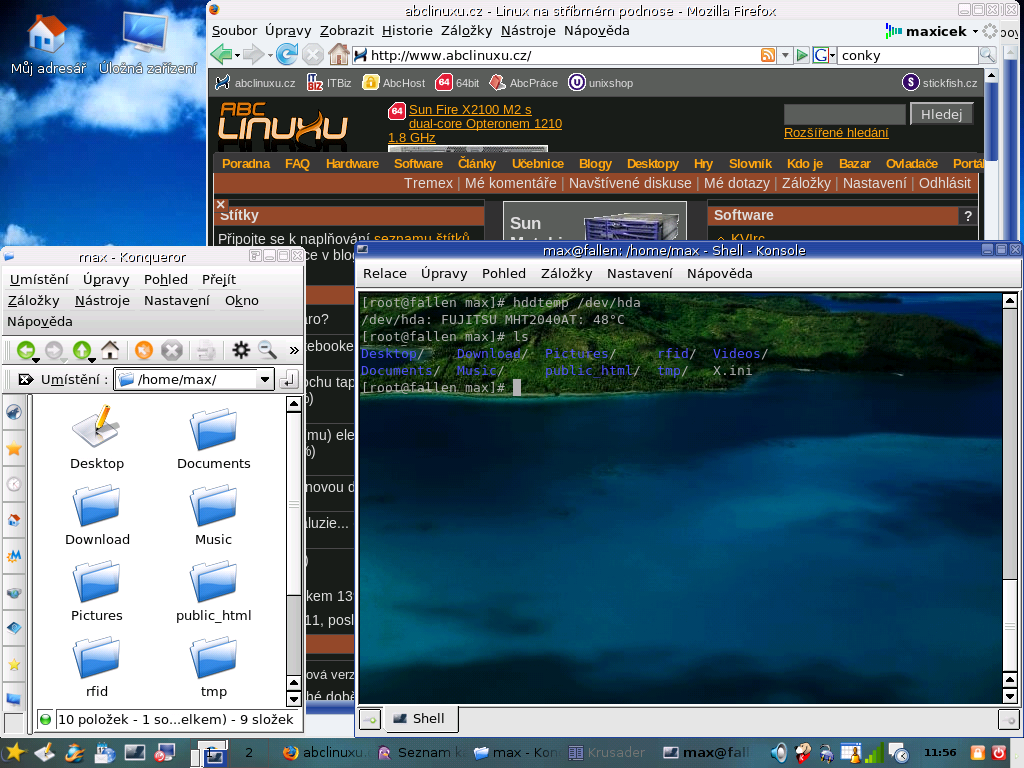Choose search engine in Firefox search box
Image resolution: width=1024 pixels, height=768 pixels.
pos(824,56)
